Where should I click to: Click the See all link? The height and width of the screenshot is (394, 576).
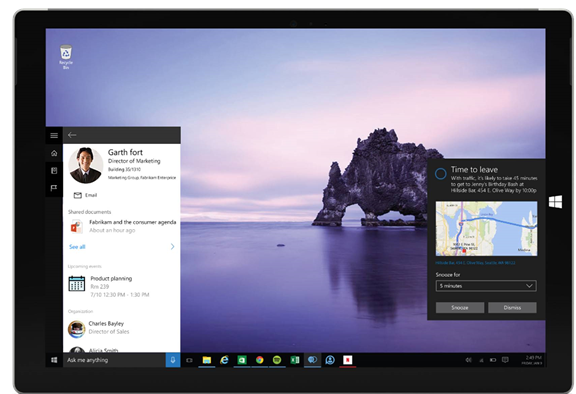pos(77,247)
